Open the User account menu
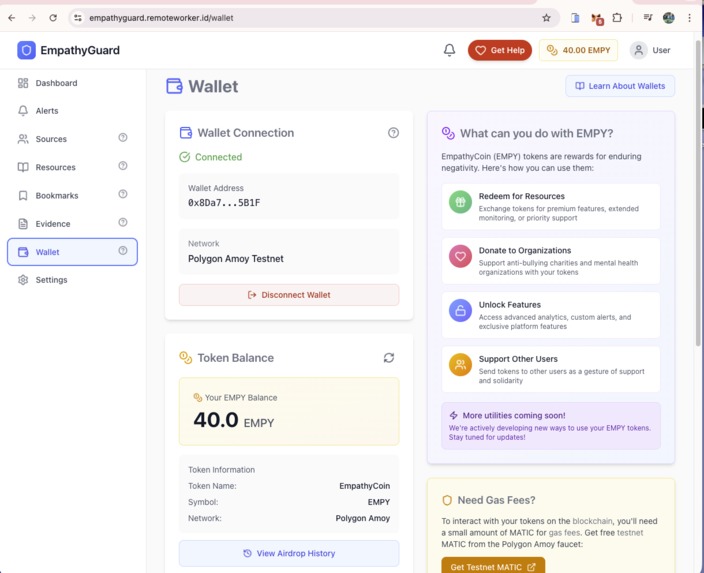Image resolution: width=704 pixels, height=573 pixels. click(650, 50)
